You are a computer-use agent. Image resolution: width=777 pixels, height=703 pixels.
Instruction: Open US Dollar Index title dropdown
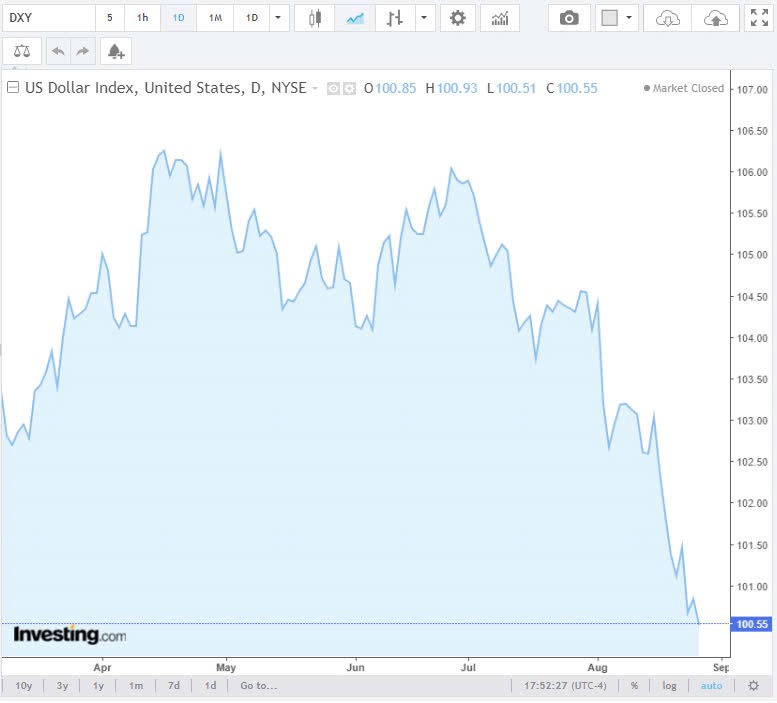[315, 89]
